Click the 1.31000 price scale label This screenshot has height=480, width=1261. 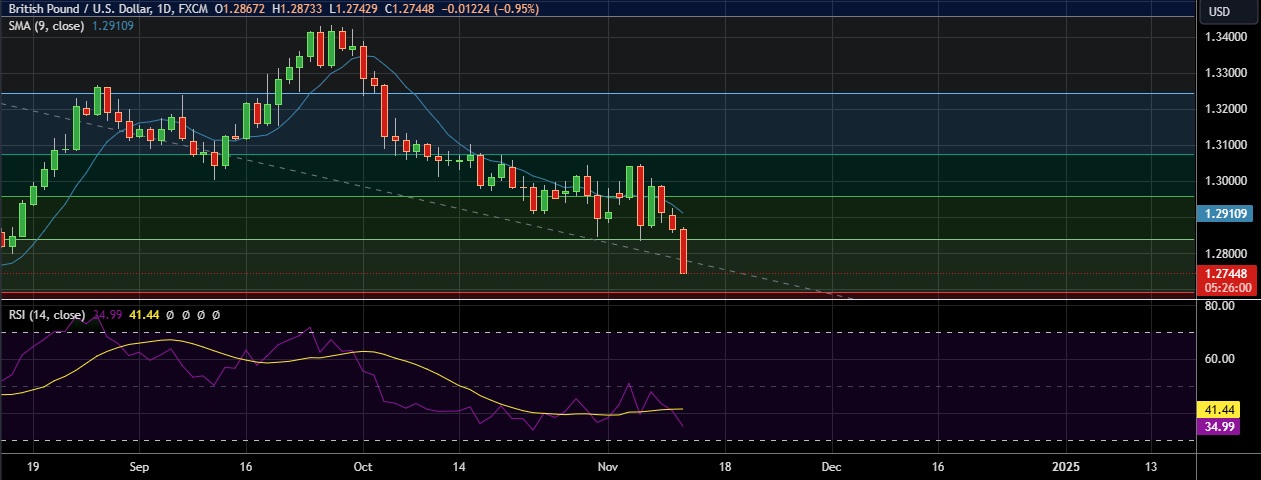[x=1226, y=145]
